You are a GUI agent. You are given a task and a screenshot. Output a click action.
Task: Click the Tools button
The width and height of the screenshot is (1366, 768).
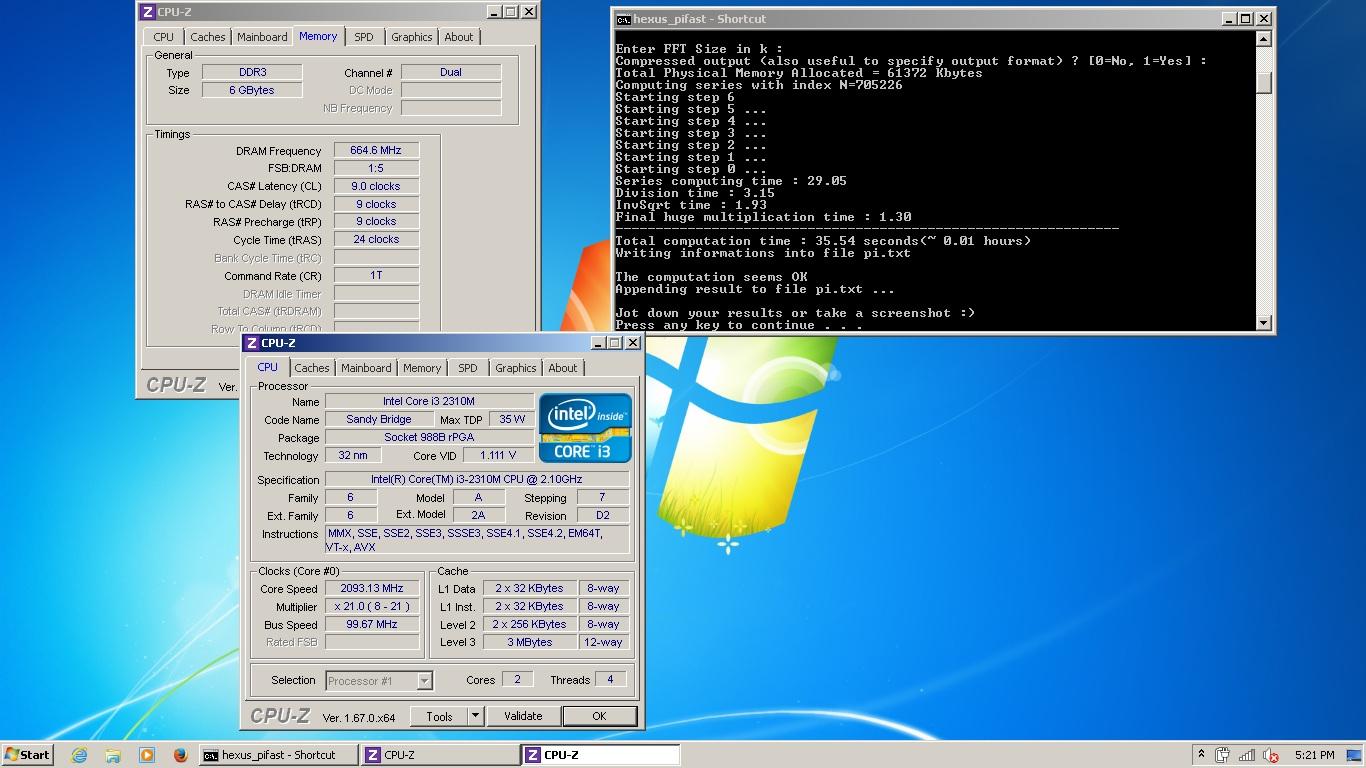[439, 716]
